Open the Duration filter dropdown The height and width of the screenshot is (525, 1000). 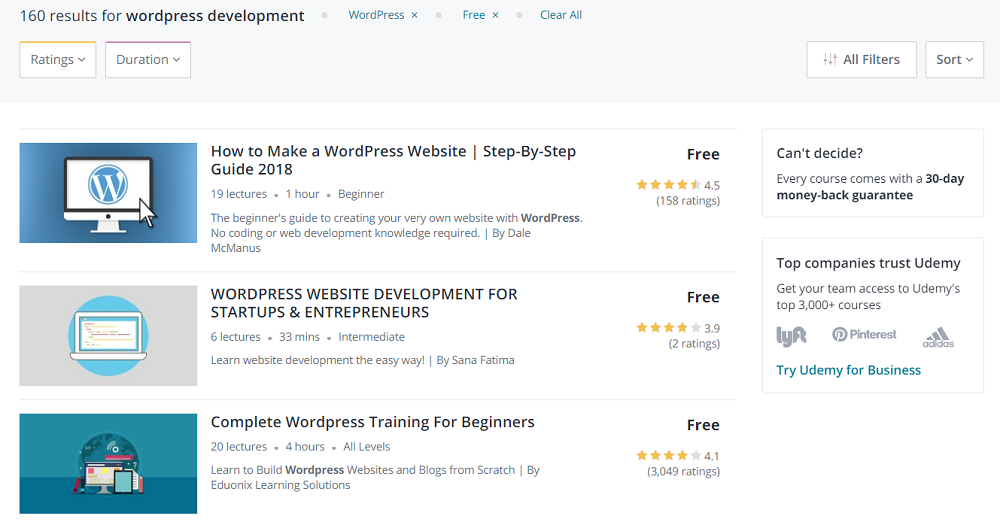tap(147, 60)
